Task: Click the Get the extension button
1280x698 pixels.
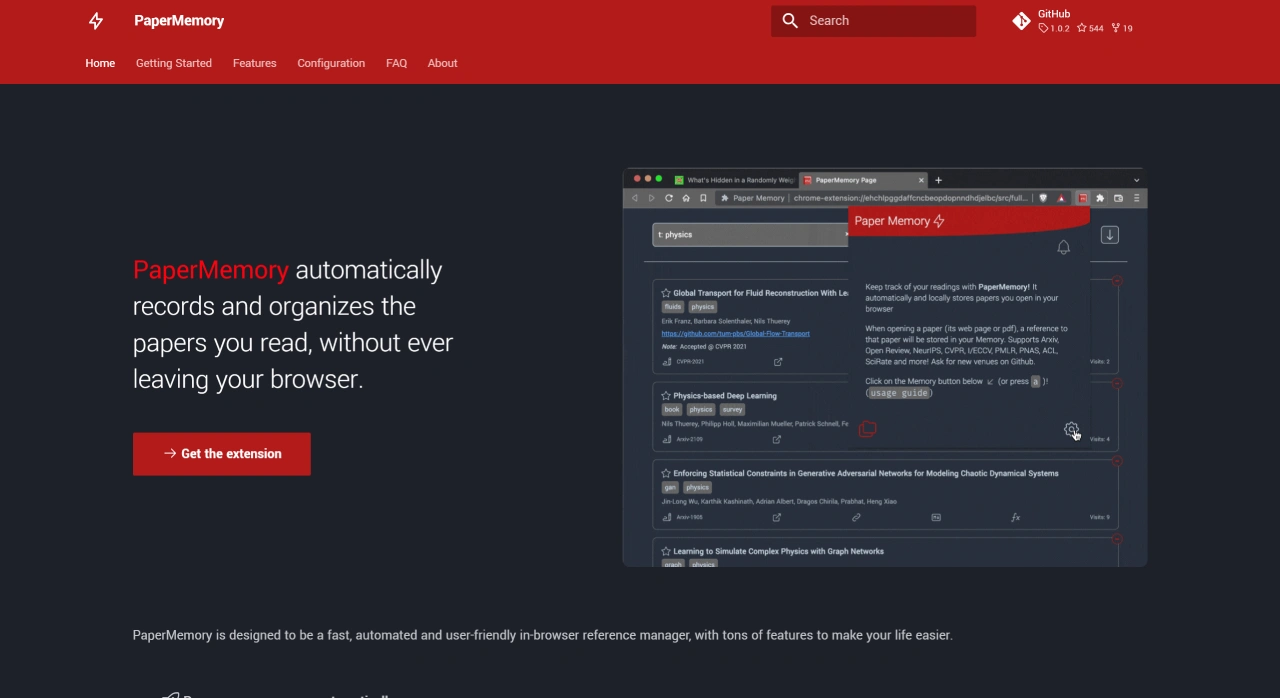Action: coord(222,454)
